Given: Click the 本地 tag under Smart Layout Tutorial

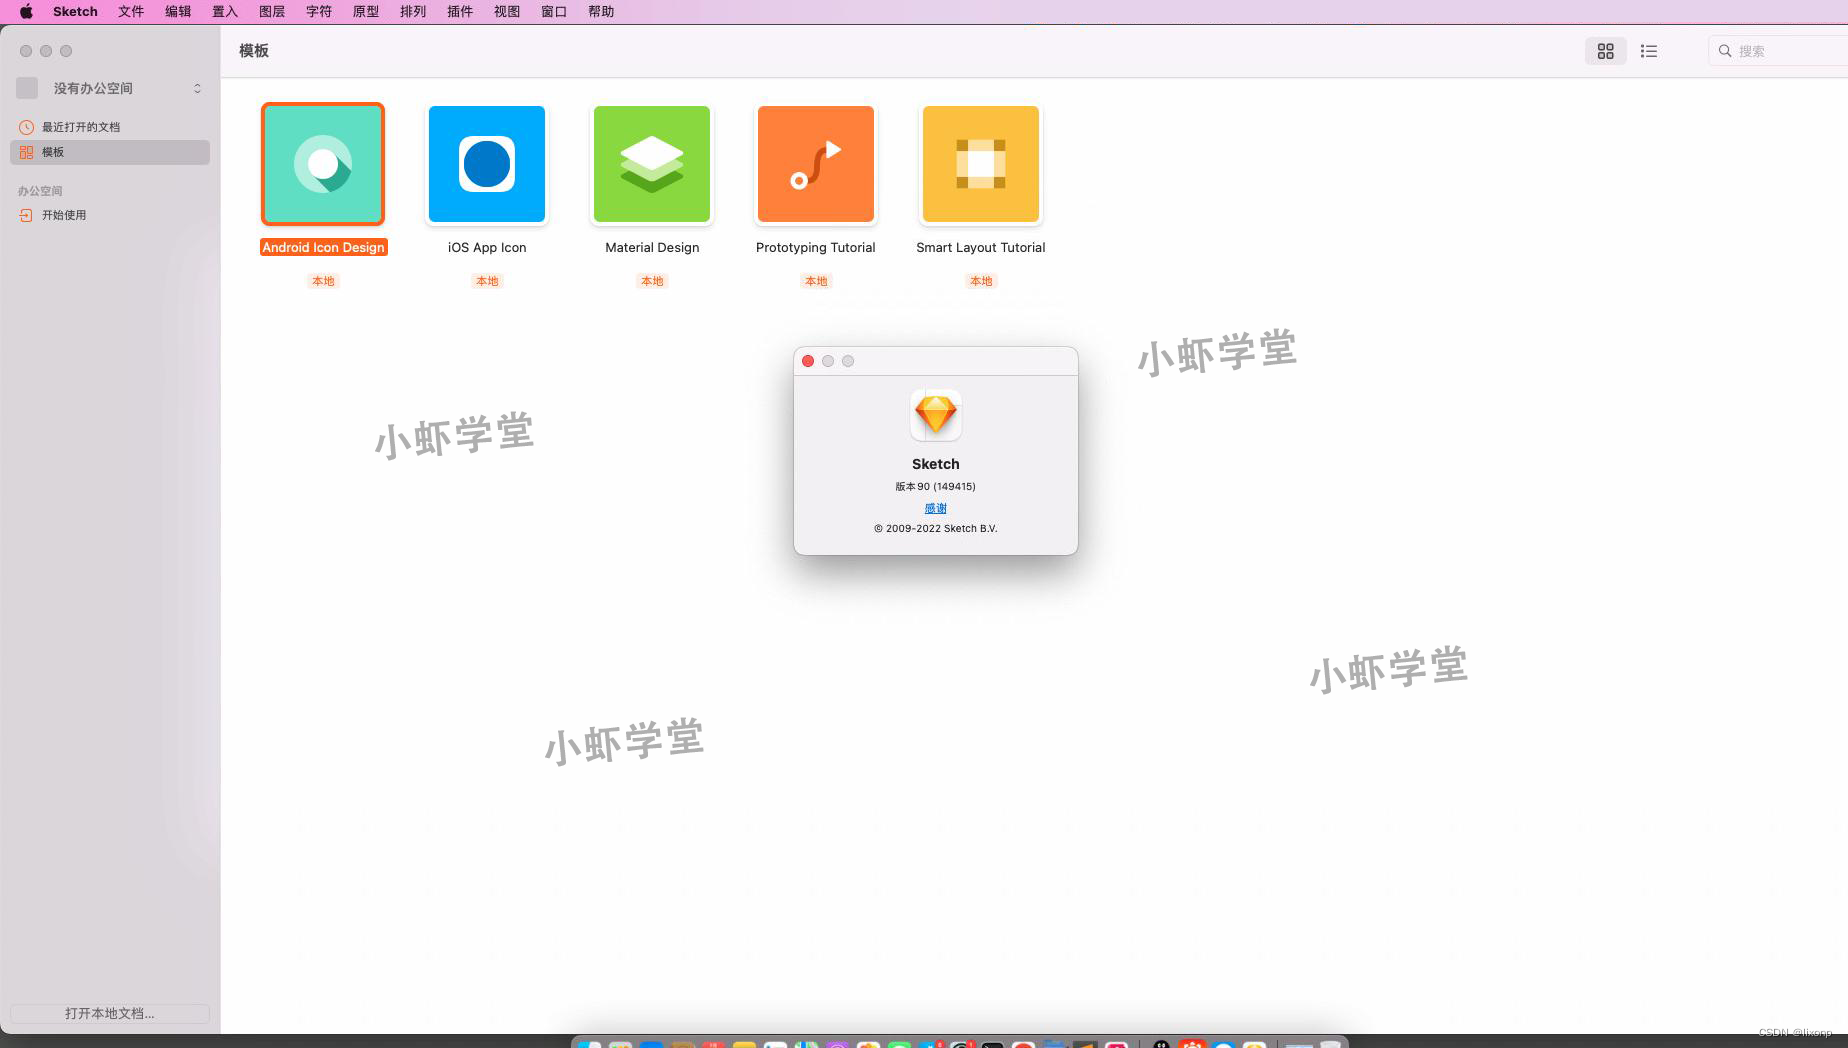Looking at the screenshot, I should (x=981, y=281).
